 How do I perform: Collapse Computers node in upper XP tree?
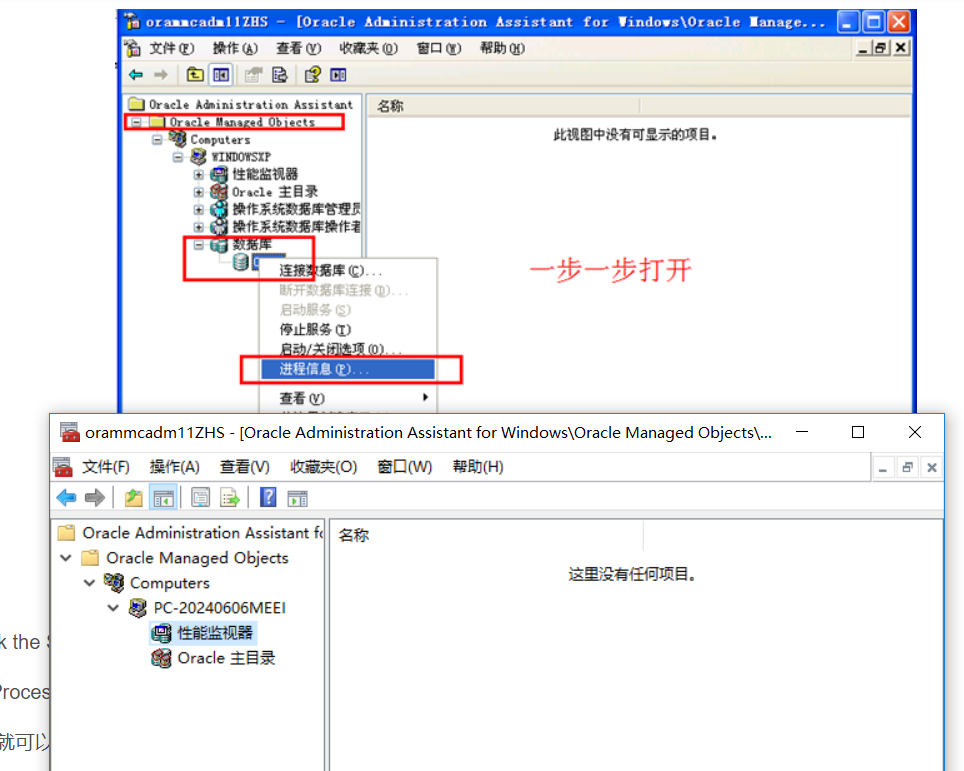pos(157,140)
